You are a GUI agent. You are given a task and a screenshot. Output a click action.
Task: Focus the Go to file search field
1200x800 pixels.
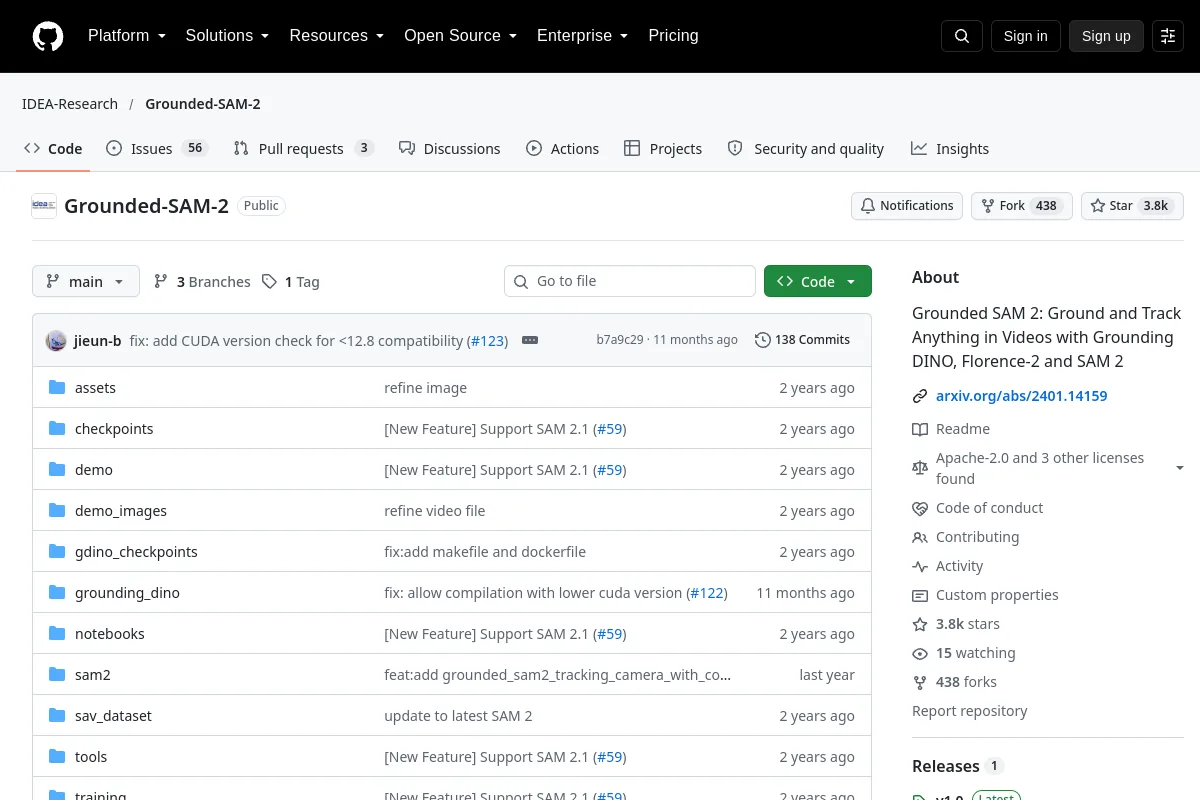coord(630,281)
